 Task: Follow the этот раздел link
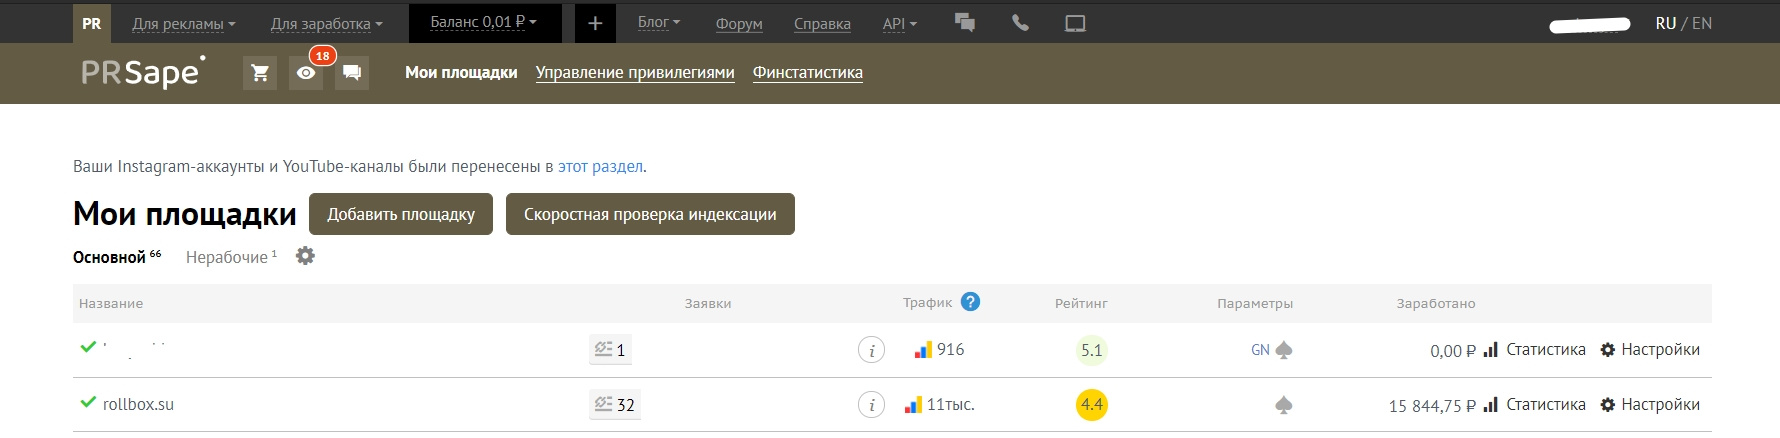[600, 166]
